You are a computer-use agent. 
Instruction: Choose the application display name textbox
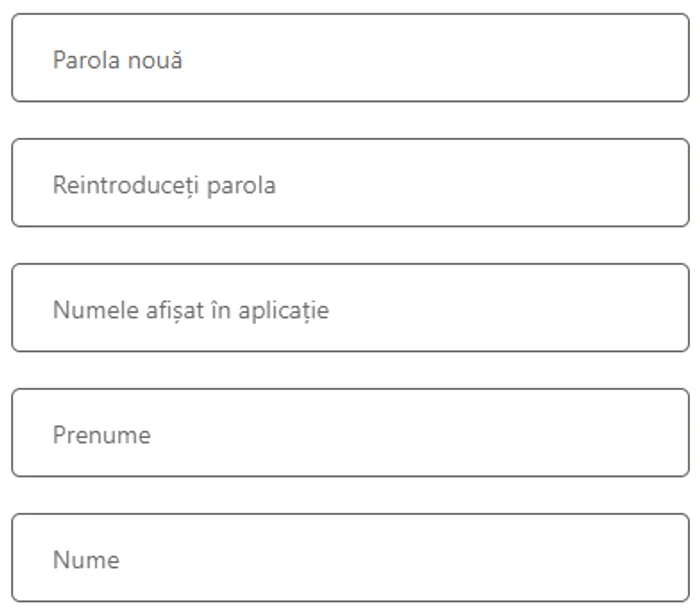[x=350, y=308]
